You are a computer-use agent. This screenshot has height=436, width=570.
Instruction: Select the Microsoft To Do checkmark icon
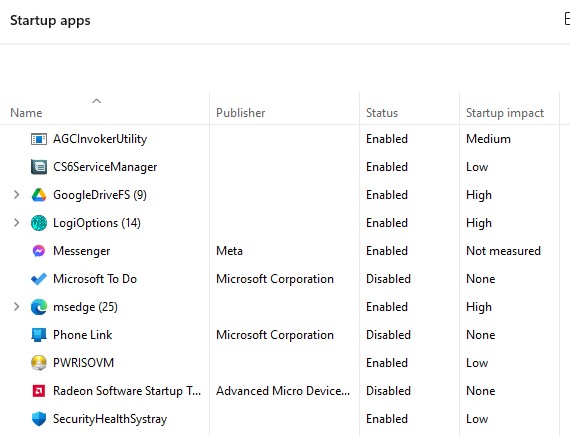39,279
